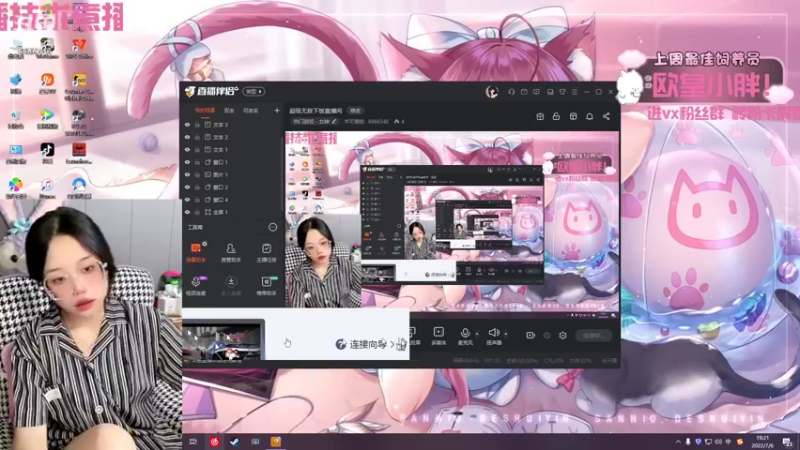Hide the 窗口 2 source
The height and width of the screenshot is (450, 800).
coord(187,187)
